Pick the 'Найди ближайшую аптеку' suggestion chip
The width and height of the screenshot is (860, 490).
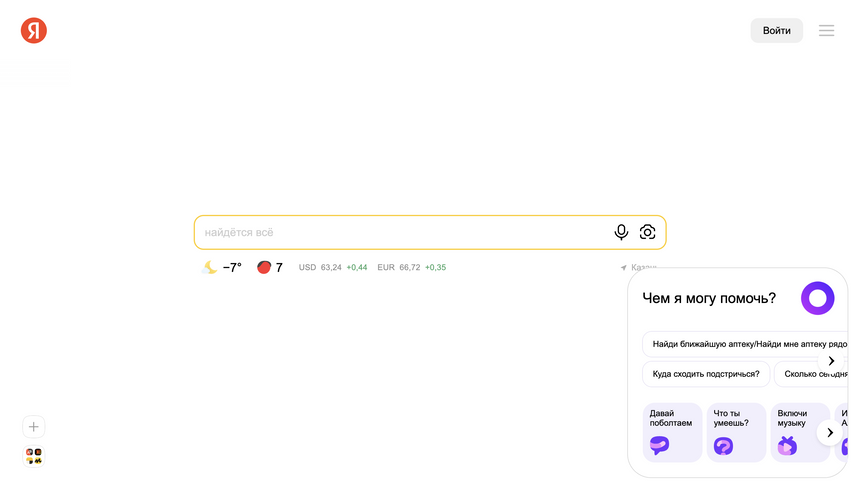click(x=745, y=344)
